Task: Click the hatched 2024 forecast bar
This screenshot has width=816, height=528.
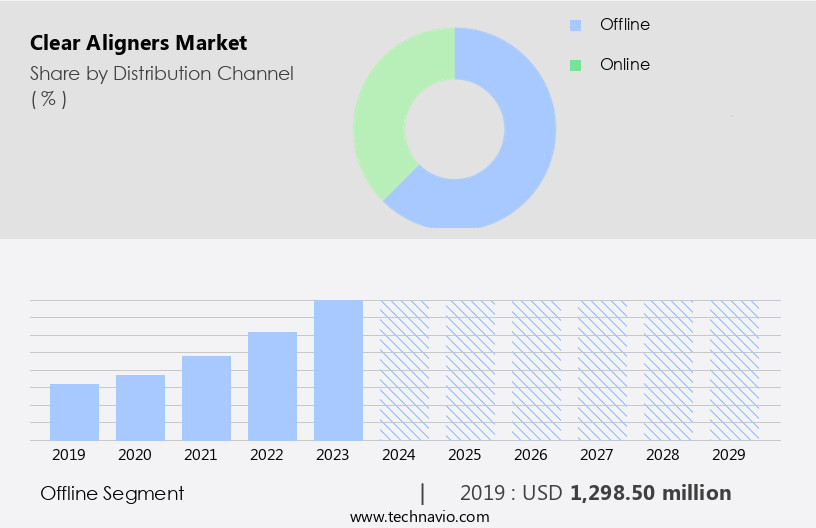Action: click(x=404, y=370)
